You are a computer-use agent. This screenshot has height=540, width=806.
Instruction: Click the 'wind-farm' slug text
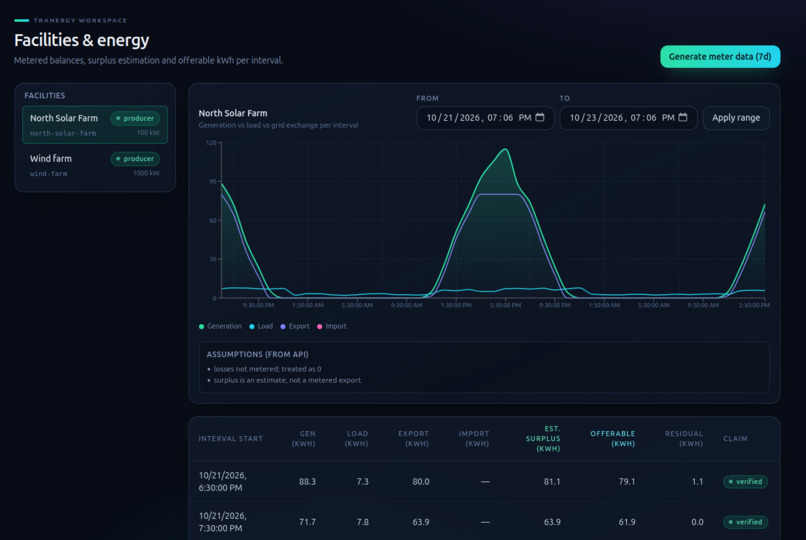tap(48, 174)
